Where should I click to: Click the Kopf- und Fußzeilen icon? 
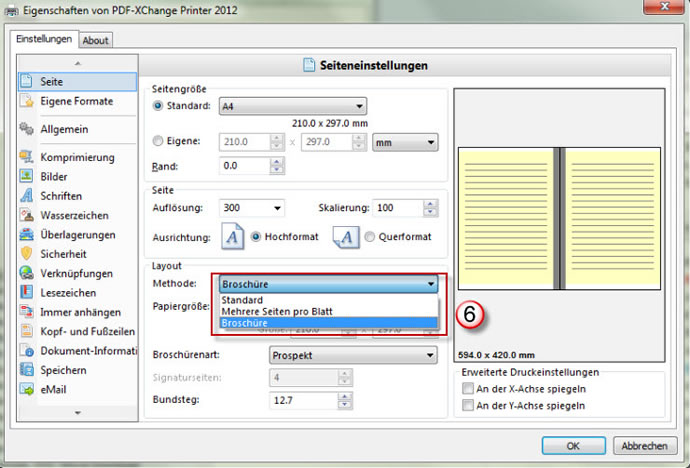(26, 331)
